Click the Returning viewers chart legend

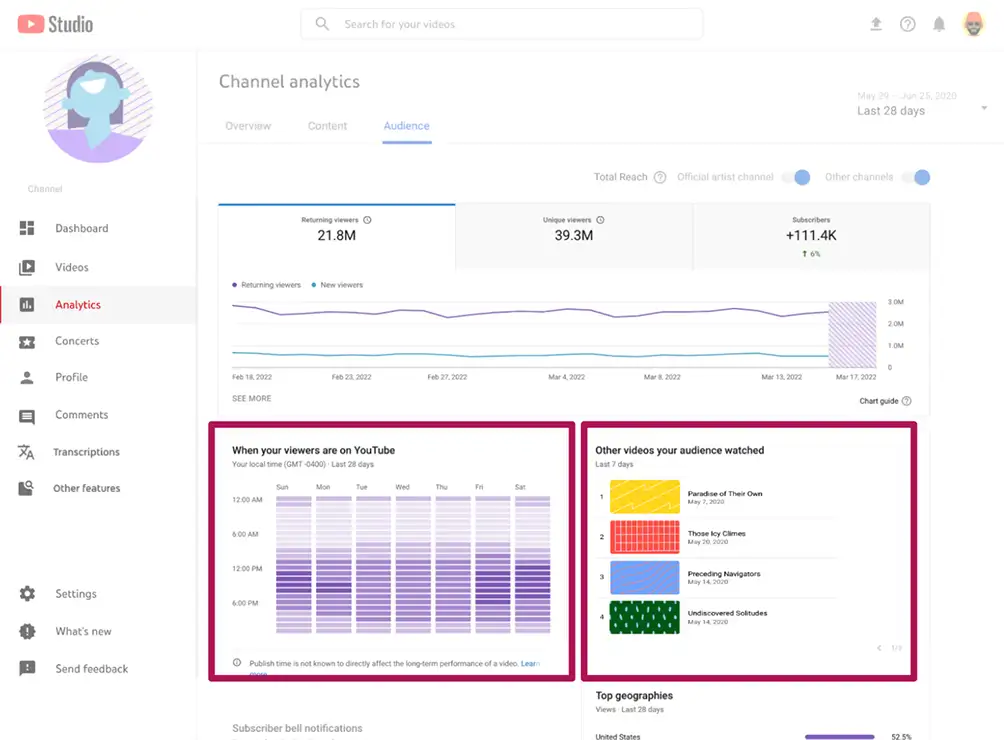click(266, 285)
